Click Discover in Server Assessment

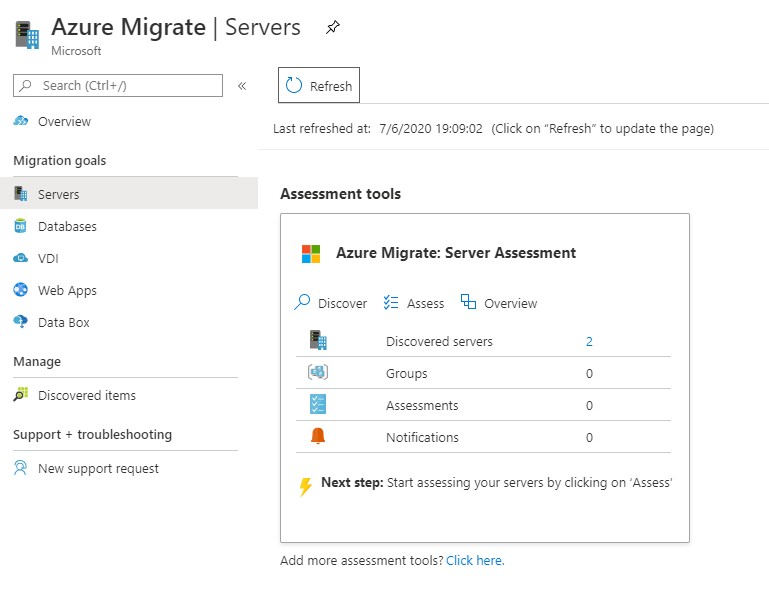331,303
